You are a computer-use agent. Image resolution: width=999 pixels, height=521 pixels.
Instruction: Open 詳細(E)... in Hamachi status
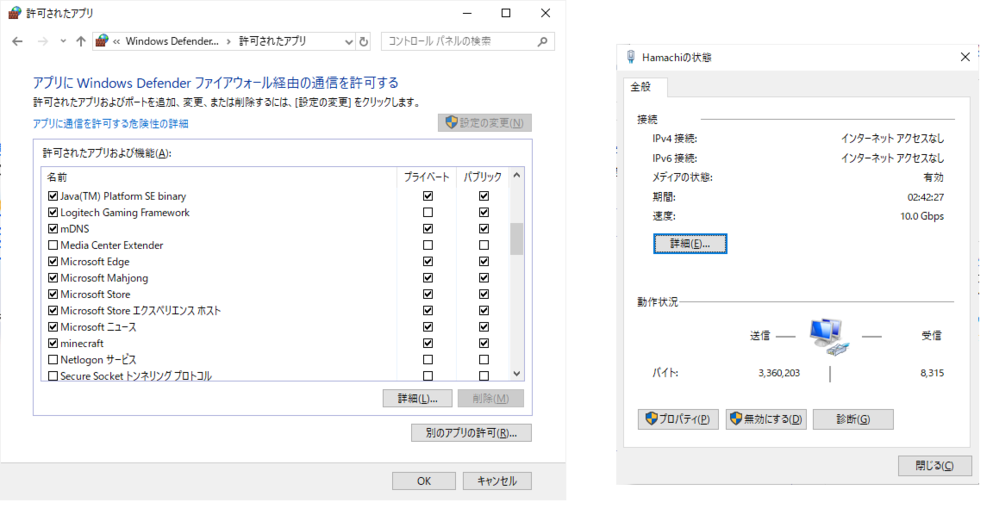(x=690, y=244)
